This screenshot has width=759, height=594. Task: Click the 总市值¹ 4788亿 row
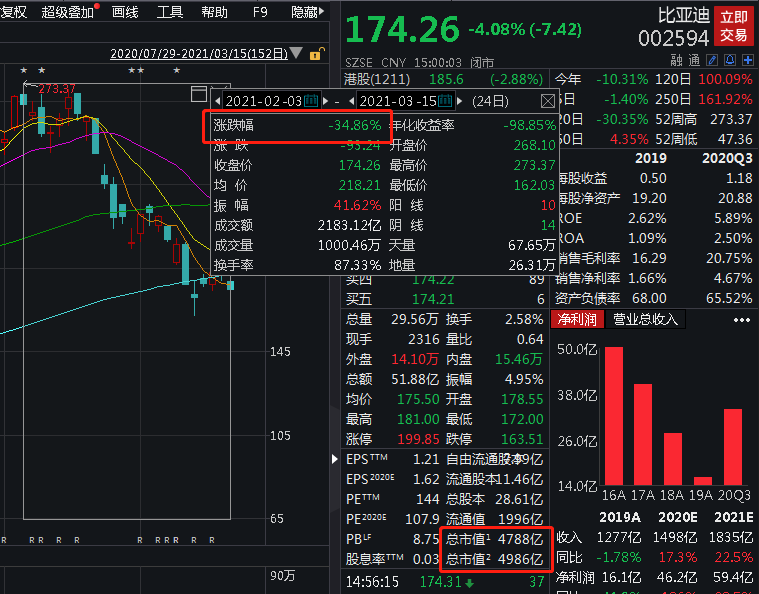click(494, 539)
